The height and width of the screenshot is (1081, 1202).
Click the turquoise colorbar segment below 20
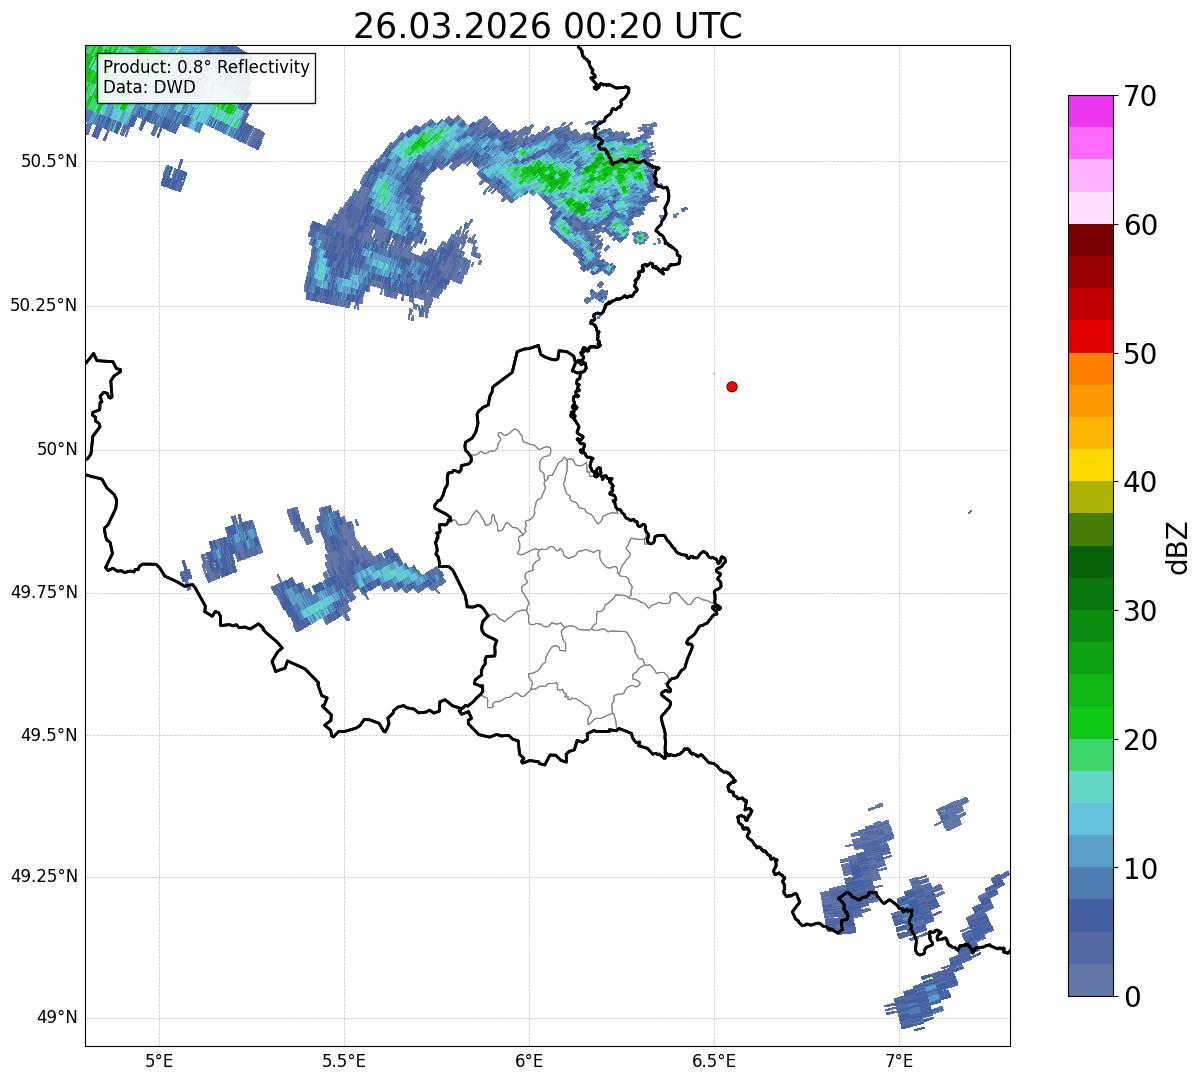(x=1090, y=787)
